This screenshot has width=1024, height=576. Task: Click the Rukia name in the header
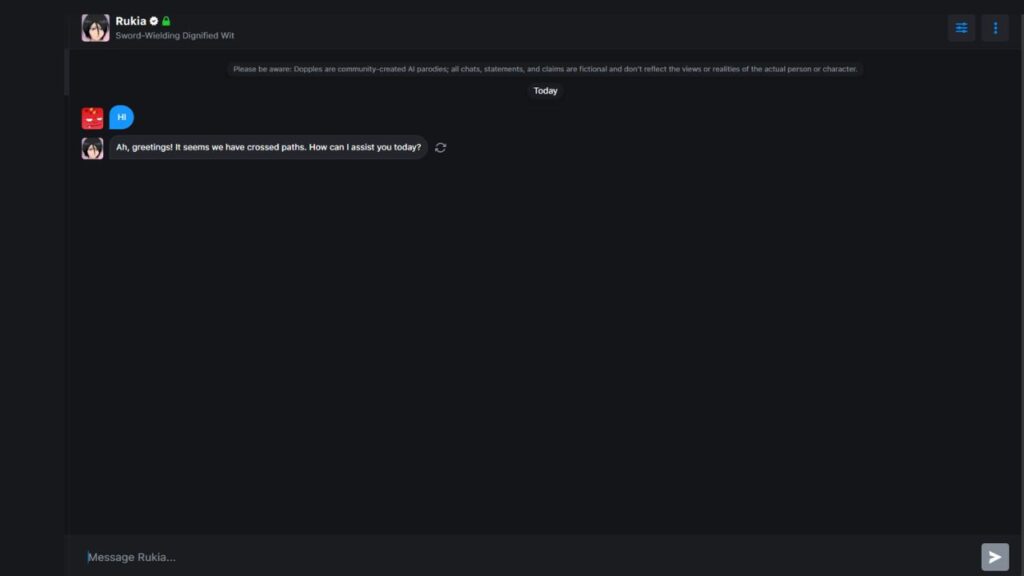[x=131, y=21]
